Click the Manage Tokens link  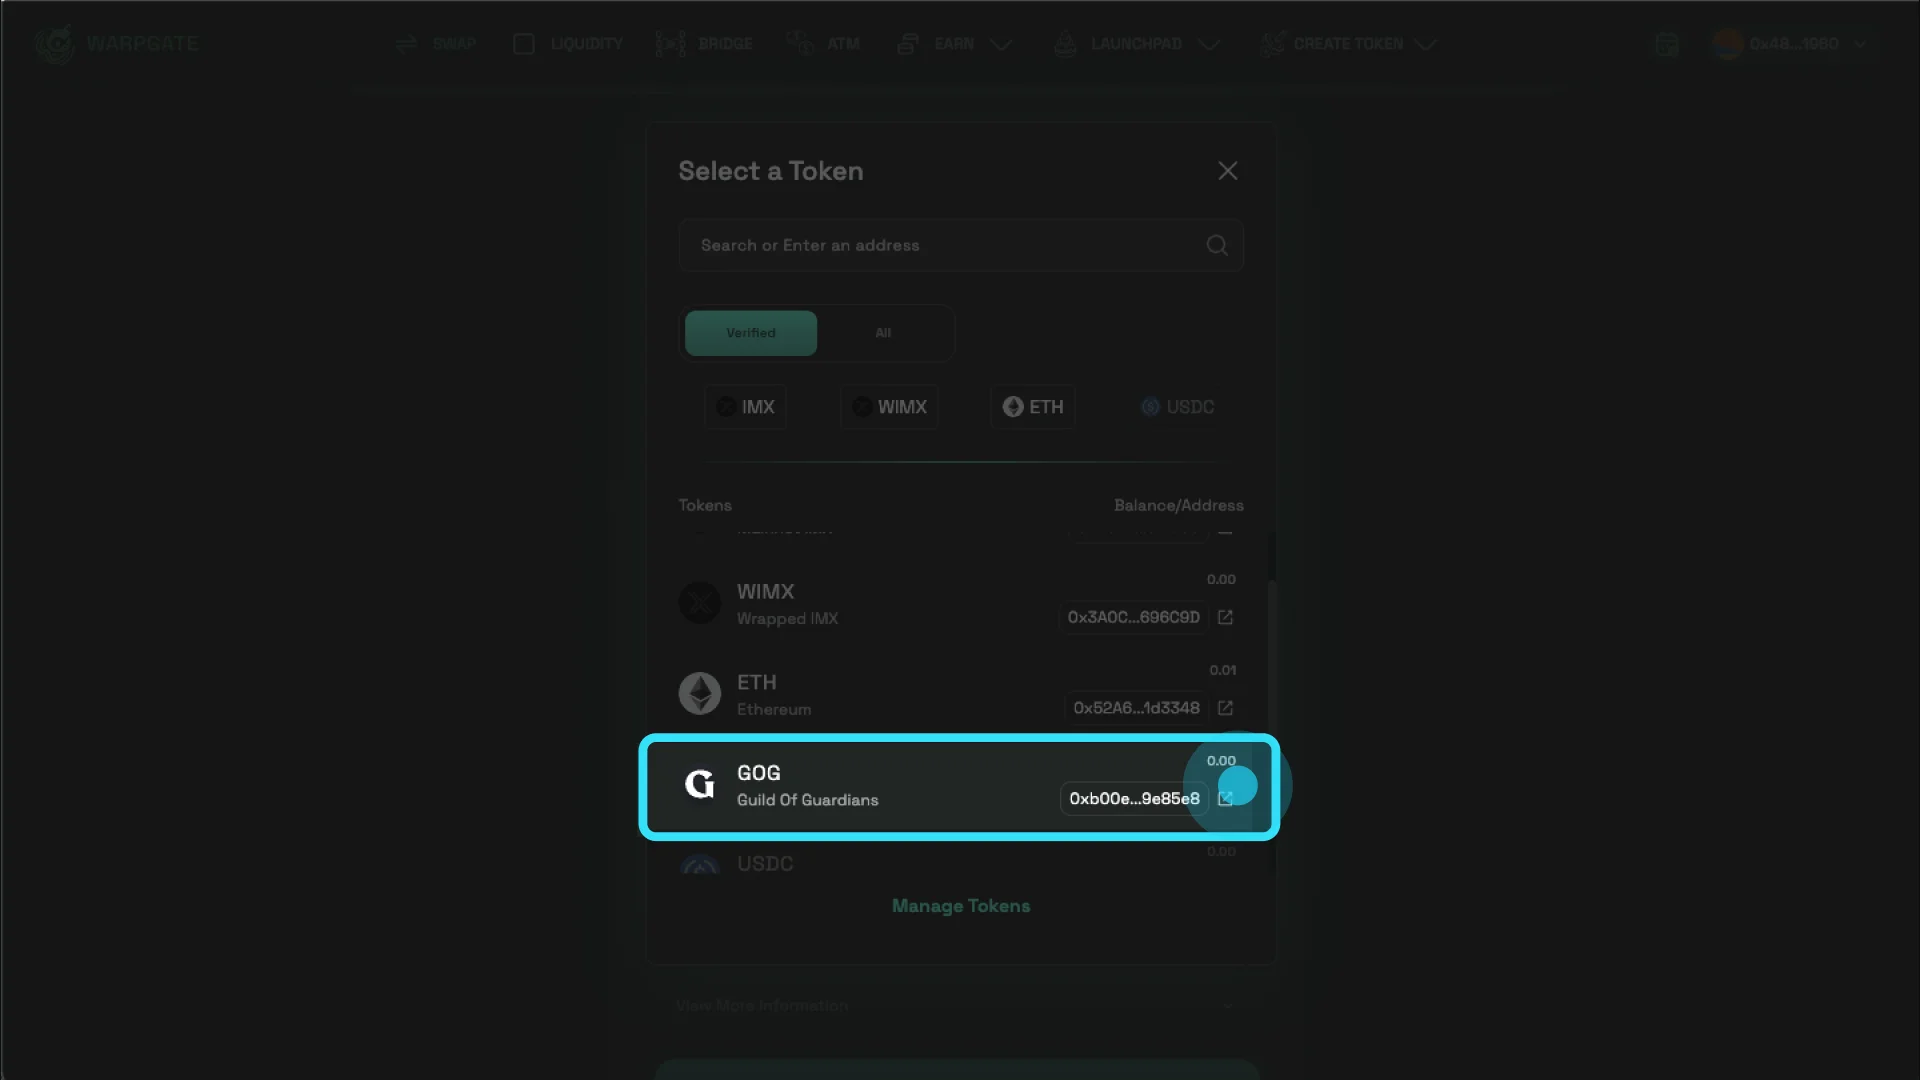[x=960, y=906]
